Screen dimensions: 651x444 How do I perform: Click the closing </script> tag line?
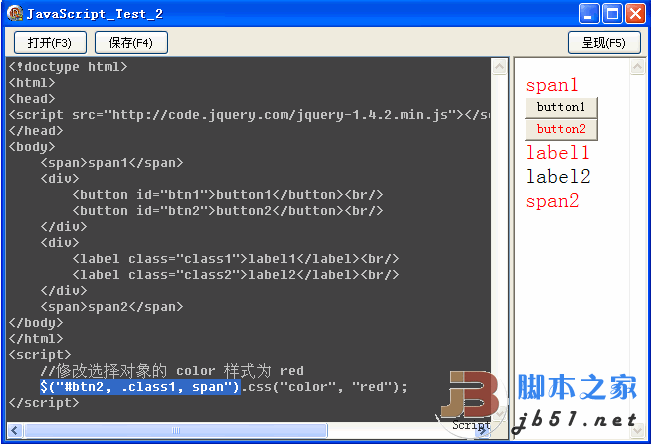point(44,402)
